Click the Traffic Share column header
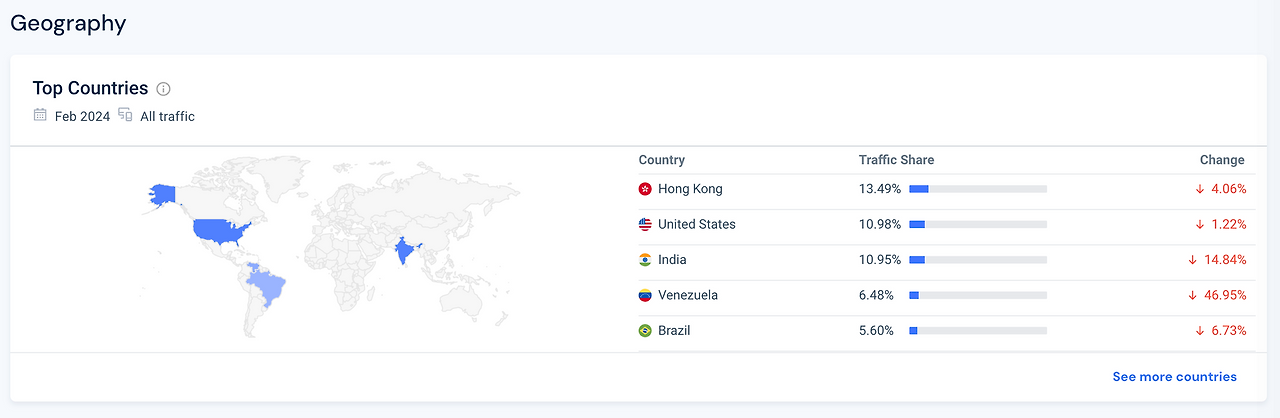Image resolution: width=1280 pixels, height=418 pixels. click(x=896, y=160)
